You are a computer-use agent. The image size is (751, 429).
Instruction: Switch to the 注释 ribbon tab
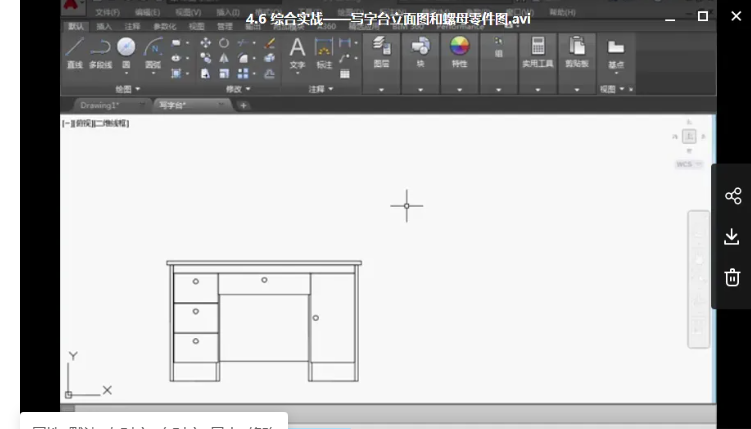click(132, 26)
